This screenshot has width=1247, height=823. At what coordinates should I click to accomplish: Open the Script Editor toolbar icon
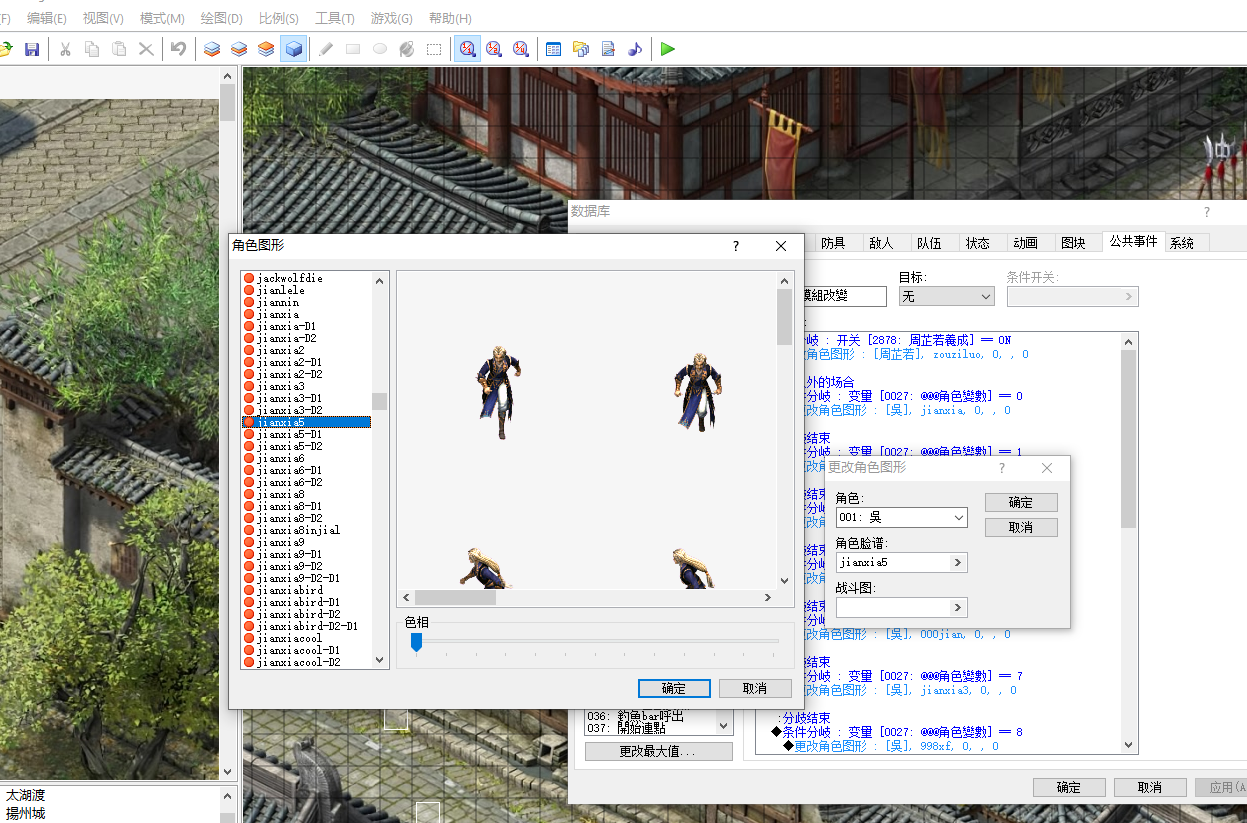(608, 49)
